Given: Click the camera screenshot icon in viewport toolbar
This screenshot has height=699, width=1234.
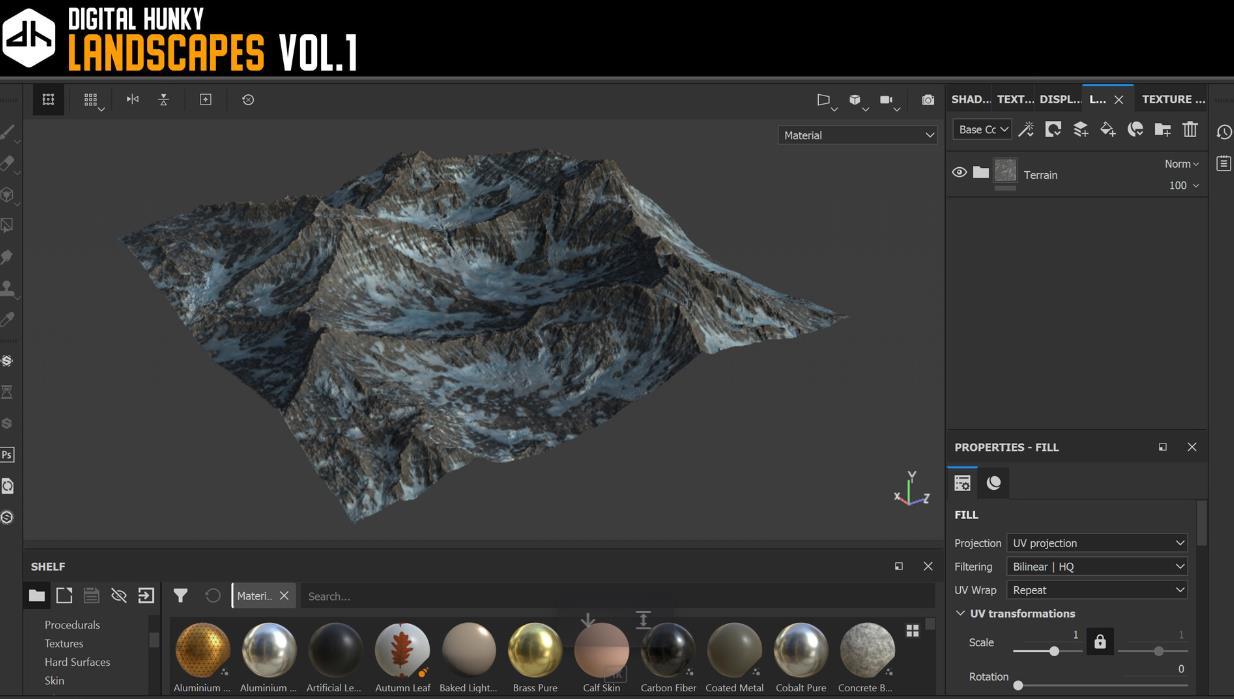Looking at the screenshot, I should coord(928,100).
